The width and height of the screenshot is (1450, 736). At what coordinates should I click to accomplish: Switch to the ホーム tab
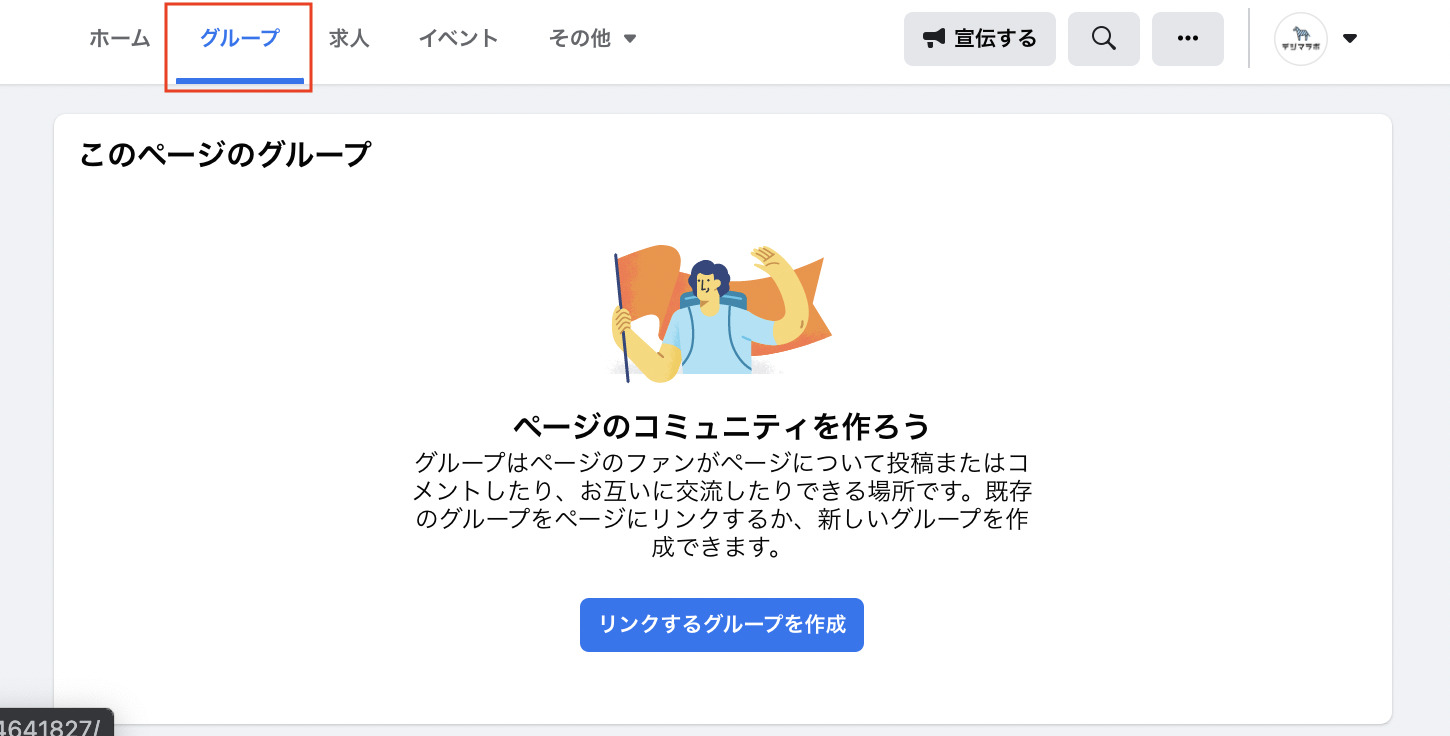[x=120, y=39]
